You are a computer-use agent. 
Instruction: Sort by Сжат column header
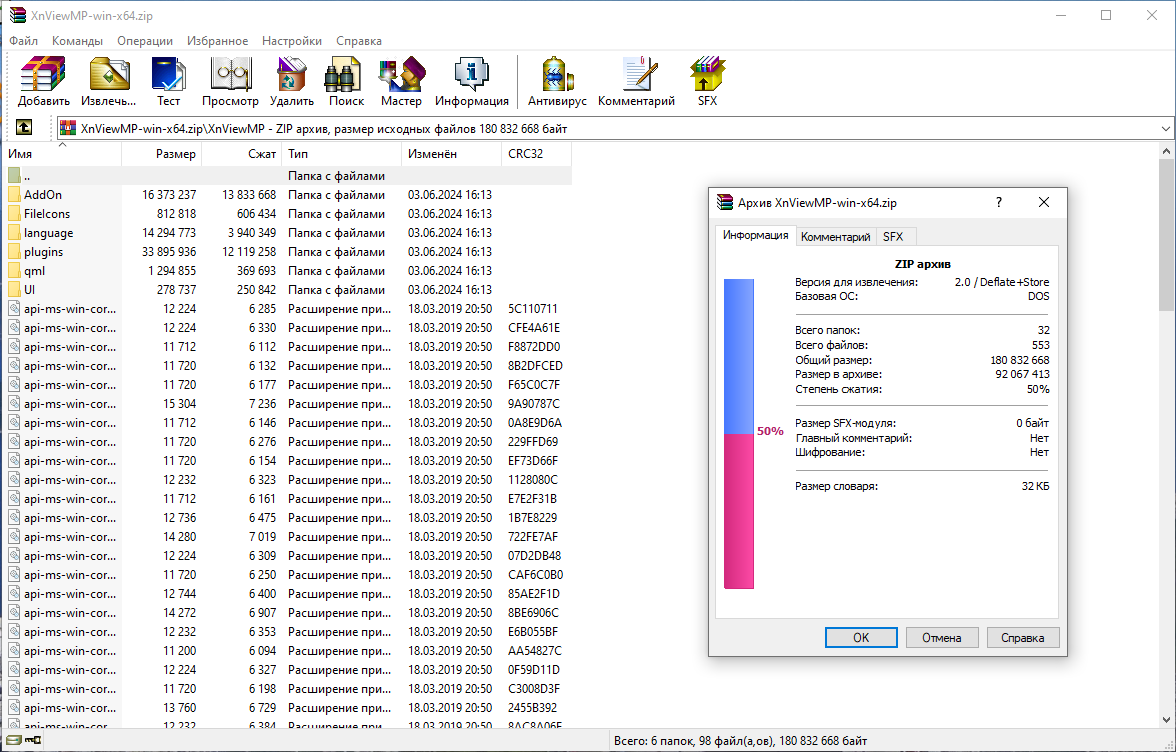tap(242, 154)
